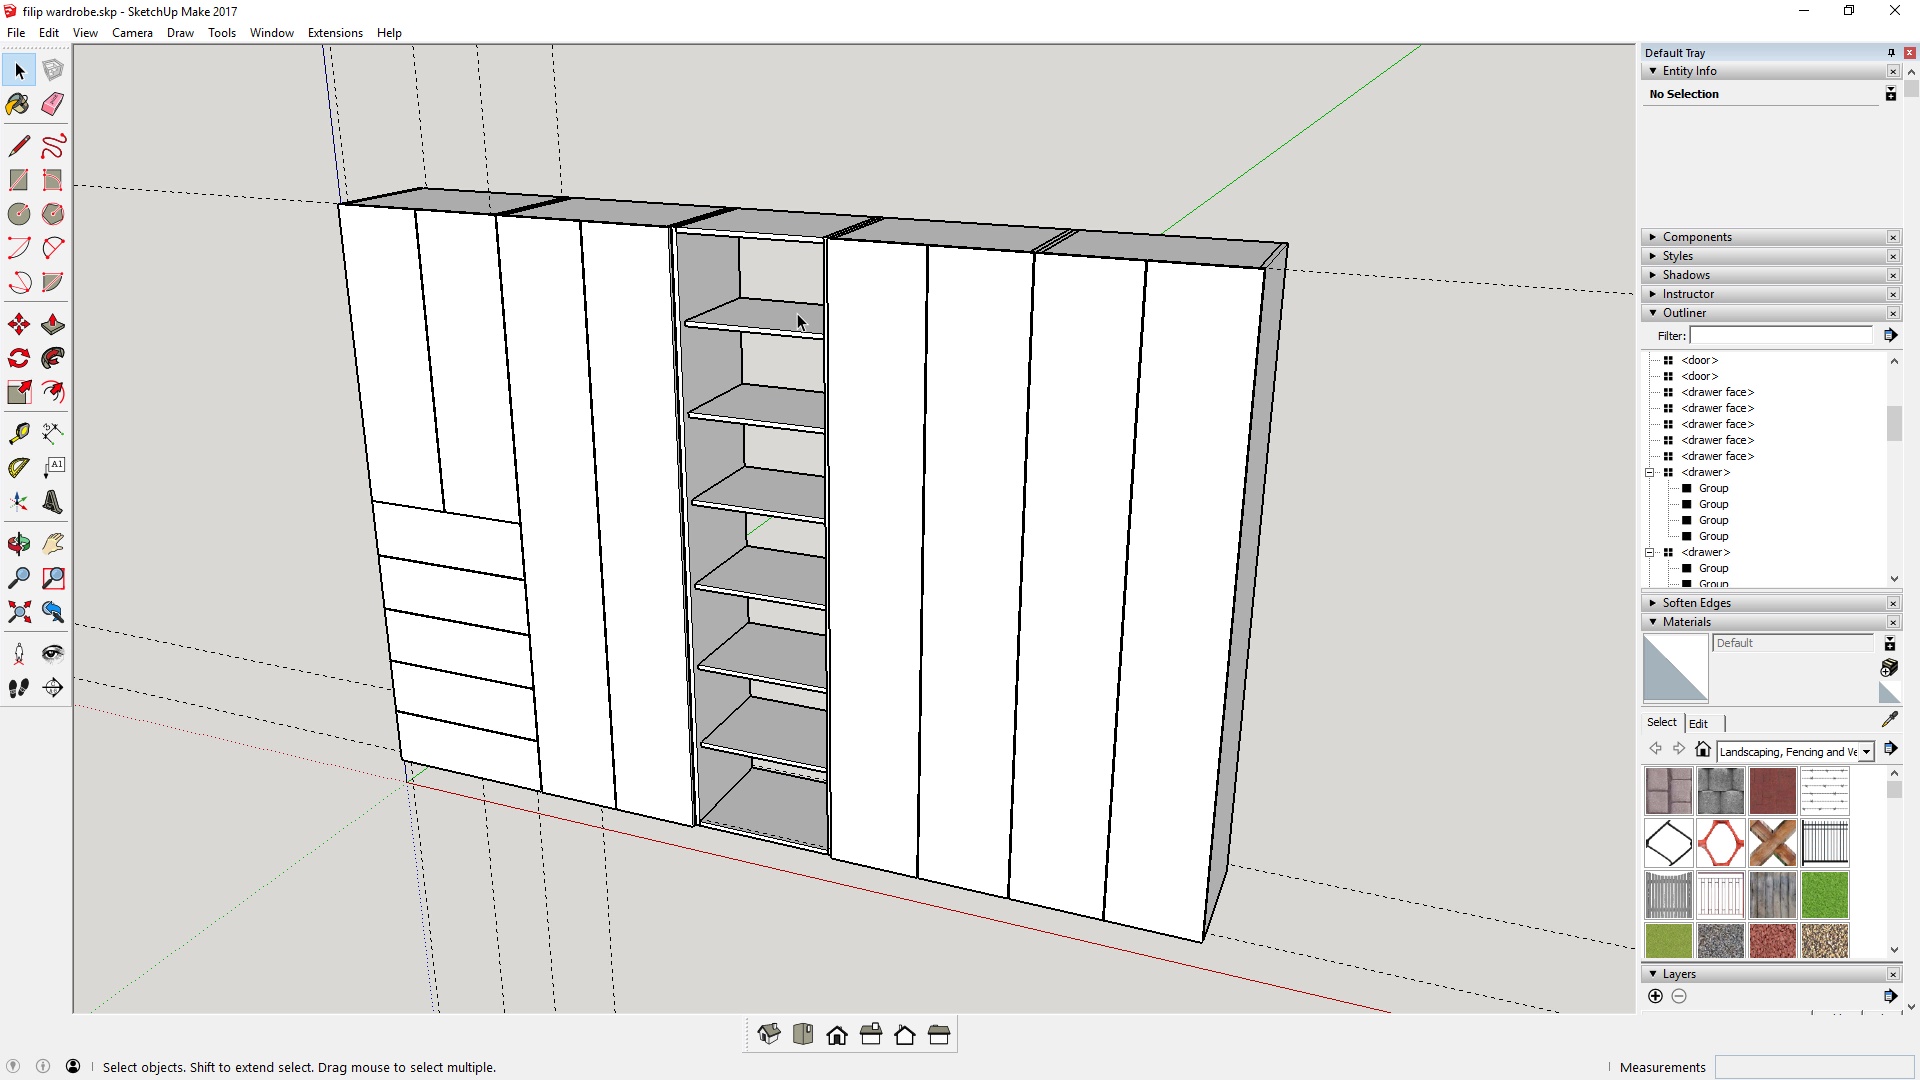
Task: Switch to the Front standard view
Action: [x=838, y=1034]
